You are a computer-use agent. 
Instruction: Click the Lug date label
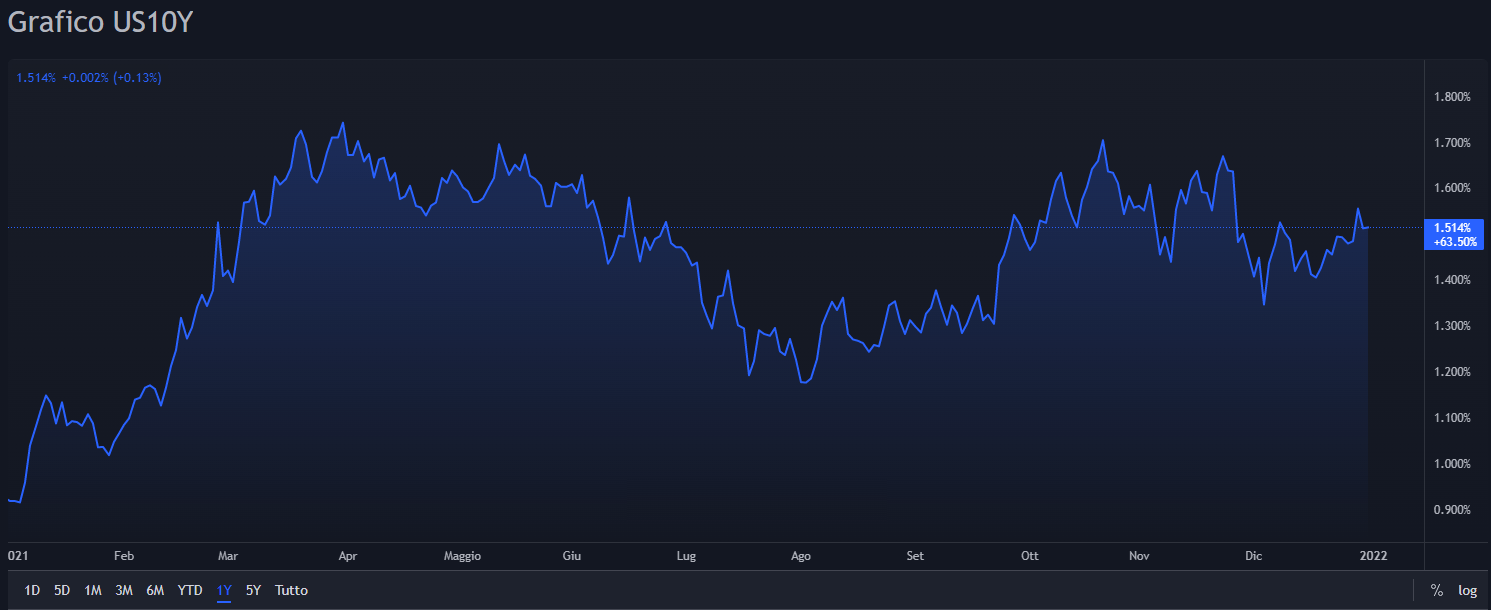click(x=686, y=556)
